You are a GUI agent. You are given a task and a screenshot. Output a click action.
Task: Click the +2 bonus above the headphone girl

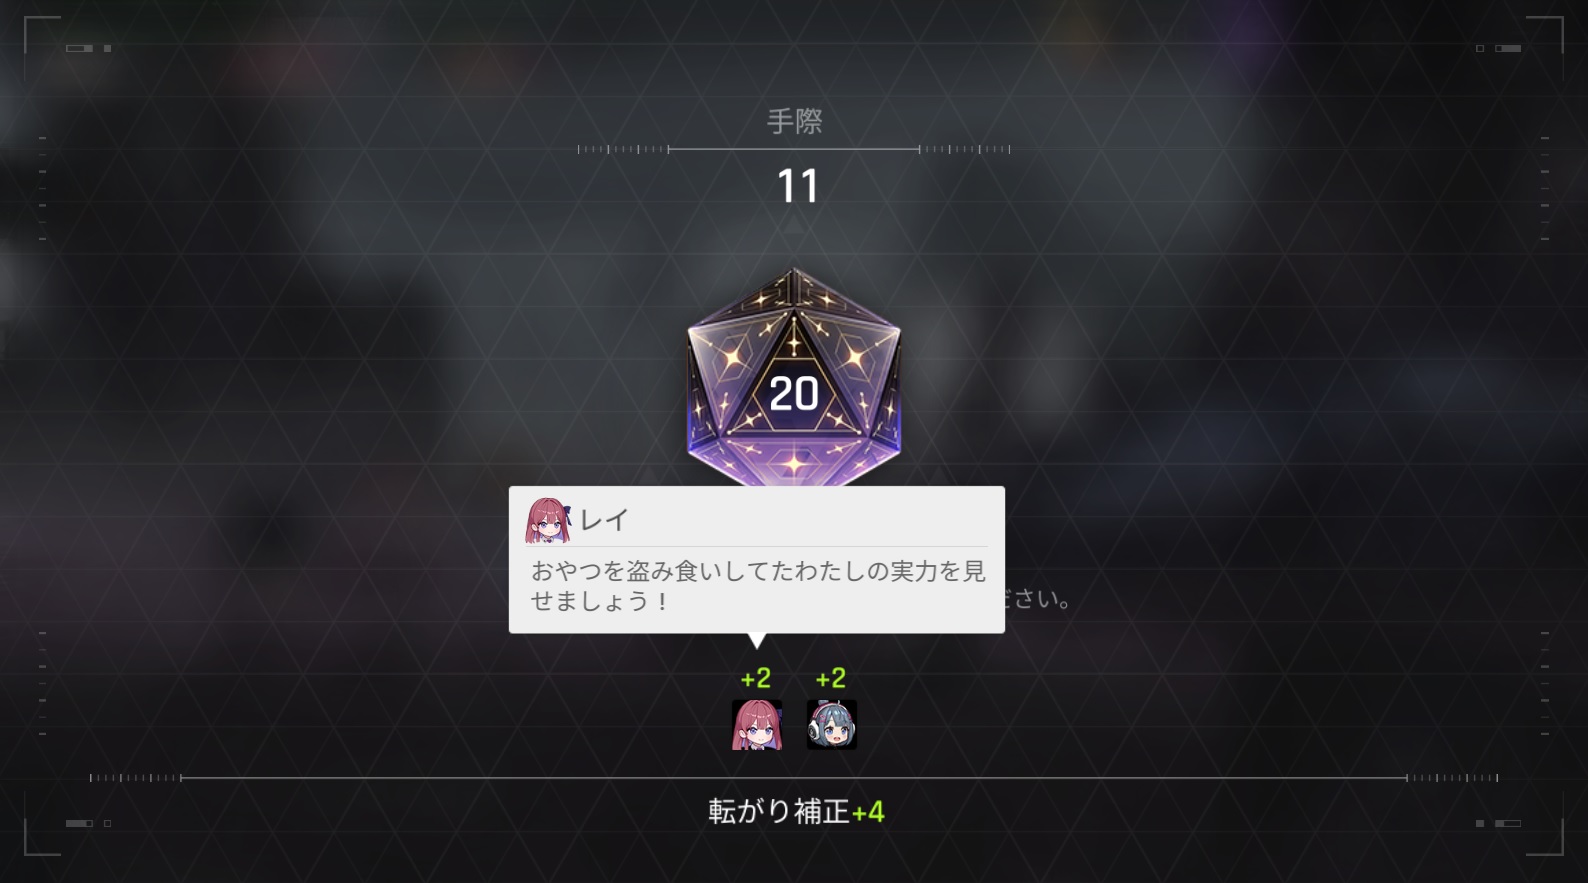(x=831, y=679)
